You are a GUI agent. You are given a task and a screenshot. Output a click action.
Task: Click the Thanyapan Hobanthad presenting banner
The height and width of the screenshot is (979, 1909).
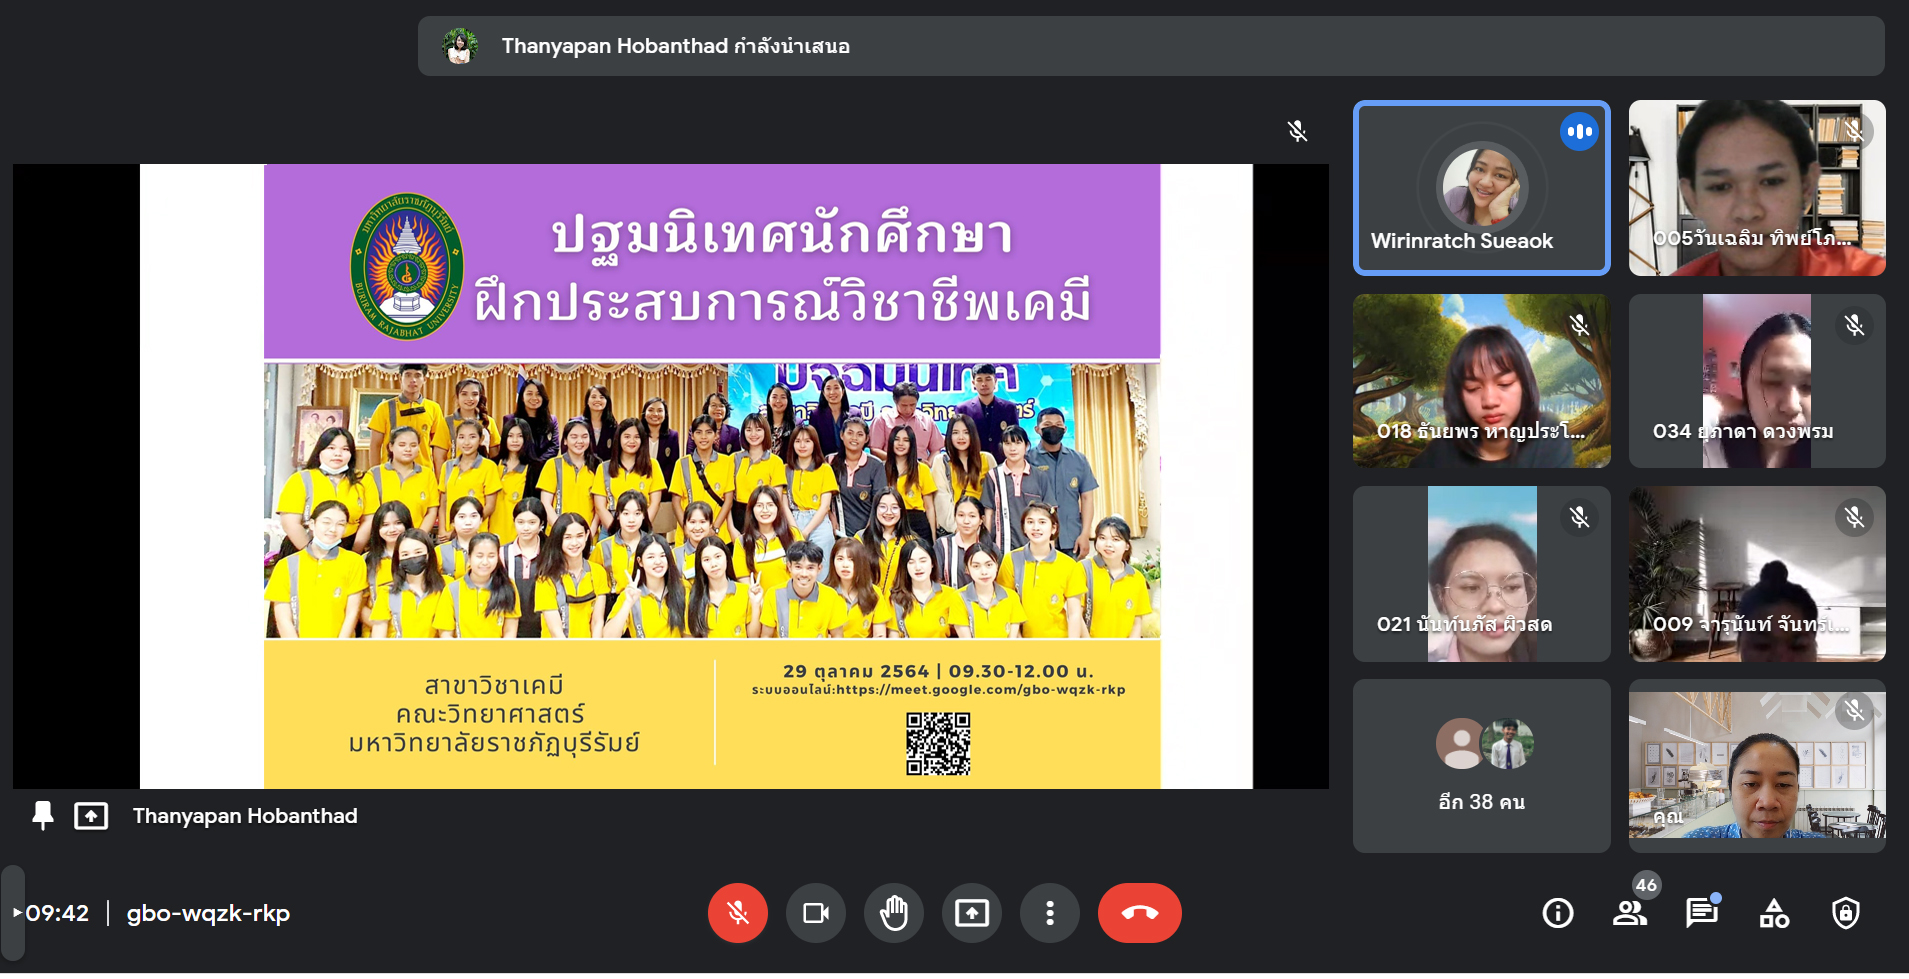pyautogui.click(x=1151, y=46)
